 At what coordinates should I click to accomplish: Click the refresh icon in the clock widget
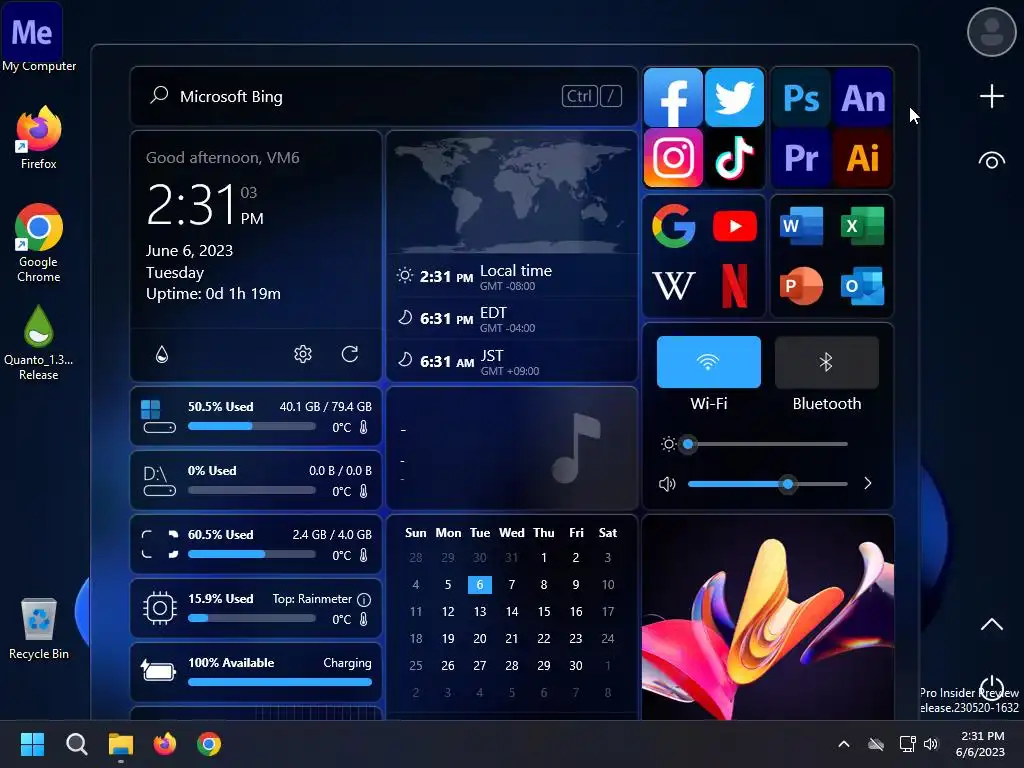pyautogui.click(x=350, y=354)
